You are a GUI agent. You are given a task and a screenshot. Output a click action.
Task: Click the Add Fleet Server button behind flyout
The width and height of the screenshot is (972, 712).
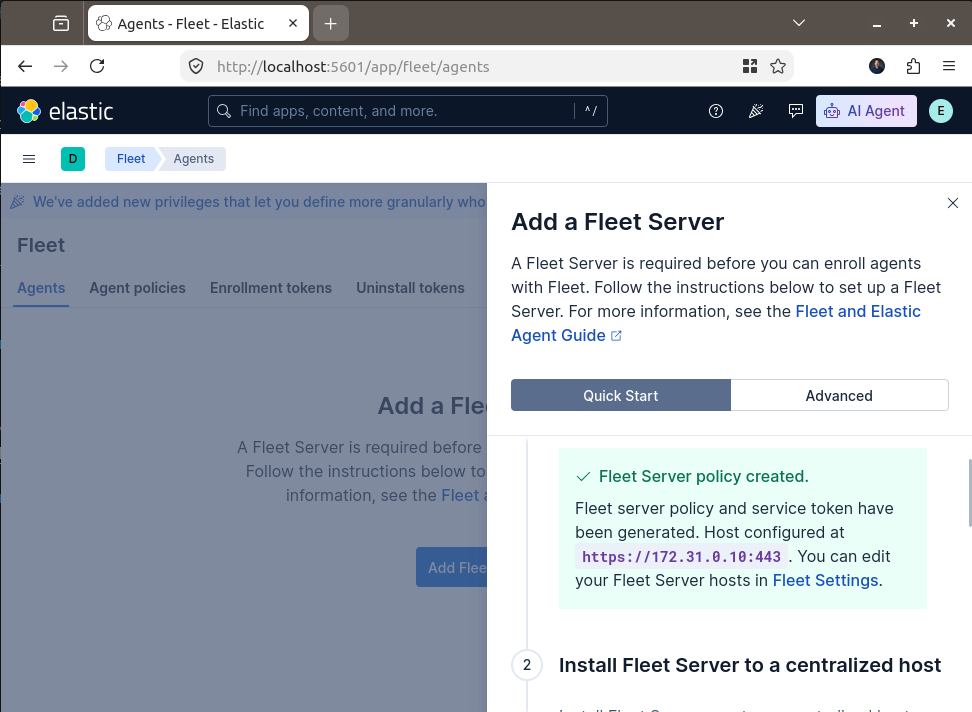[453, 567]
